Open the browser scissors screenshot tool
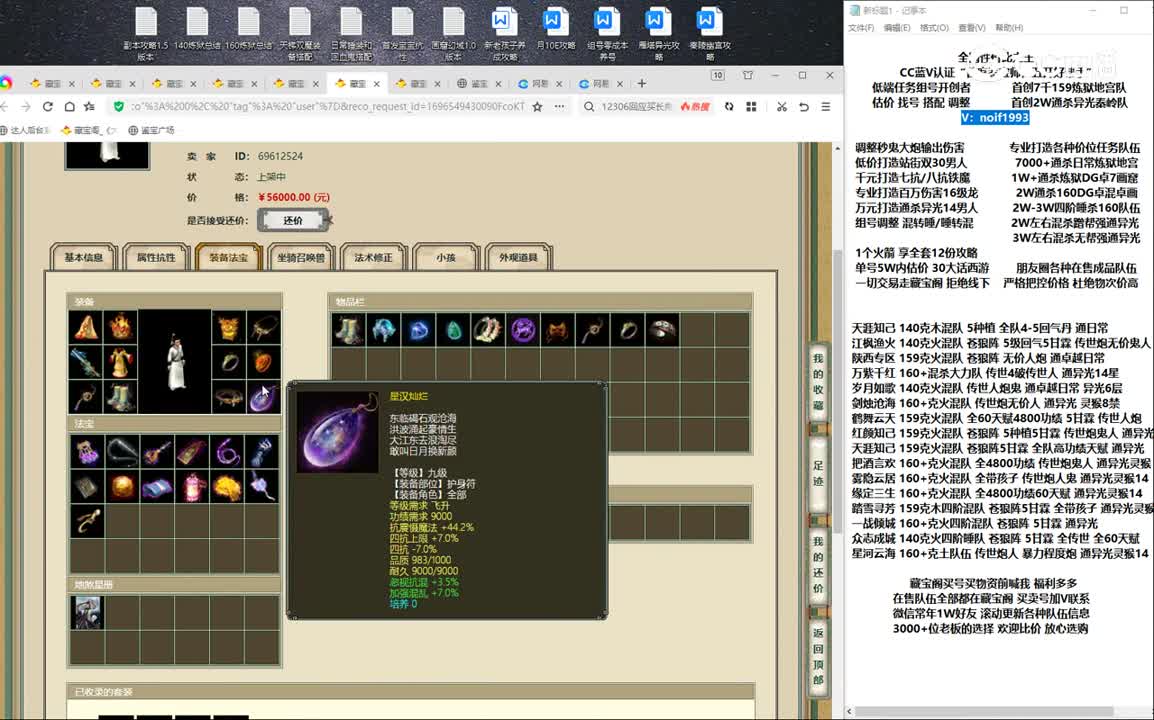Image resolution: width=1154 pixels, height=720 pixels. (782, 107)
